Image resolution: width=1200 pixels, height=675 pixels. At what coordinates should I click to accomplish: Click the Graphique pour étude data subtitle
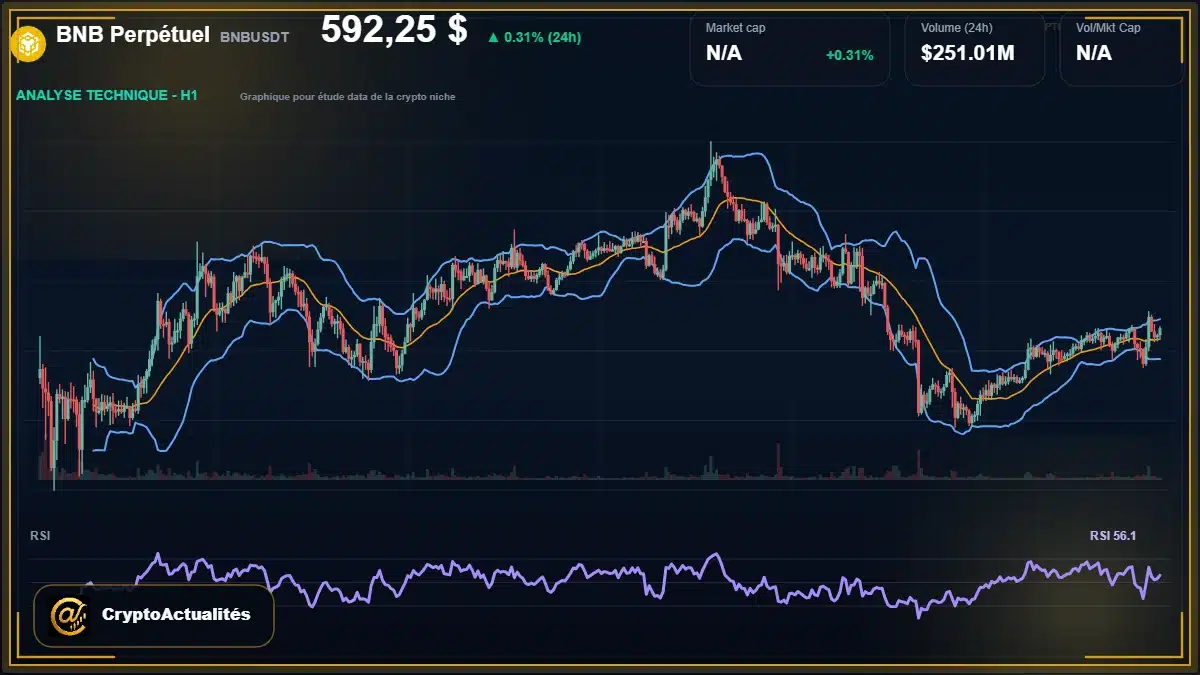point(347,97)
